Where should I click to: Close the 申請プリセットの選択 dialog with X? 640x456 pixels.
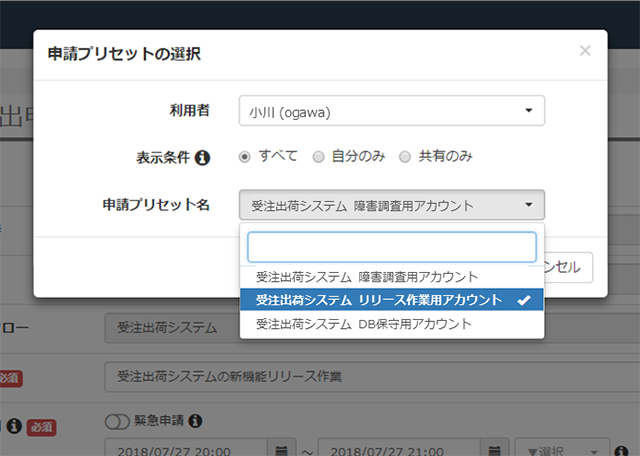pyautogui.click(x=585, y=51)
